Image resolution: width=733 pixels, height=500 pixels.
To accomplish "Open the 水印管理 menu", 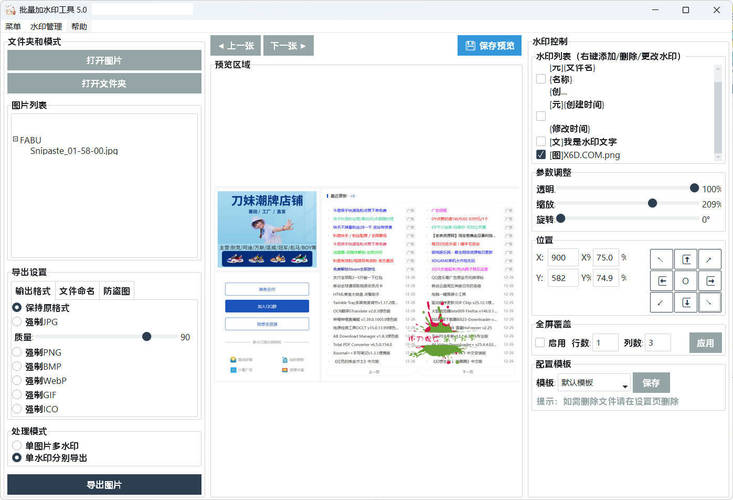I will point(45,27).
